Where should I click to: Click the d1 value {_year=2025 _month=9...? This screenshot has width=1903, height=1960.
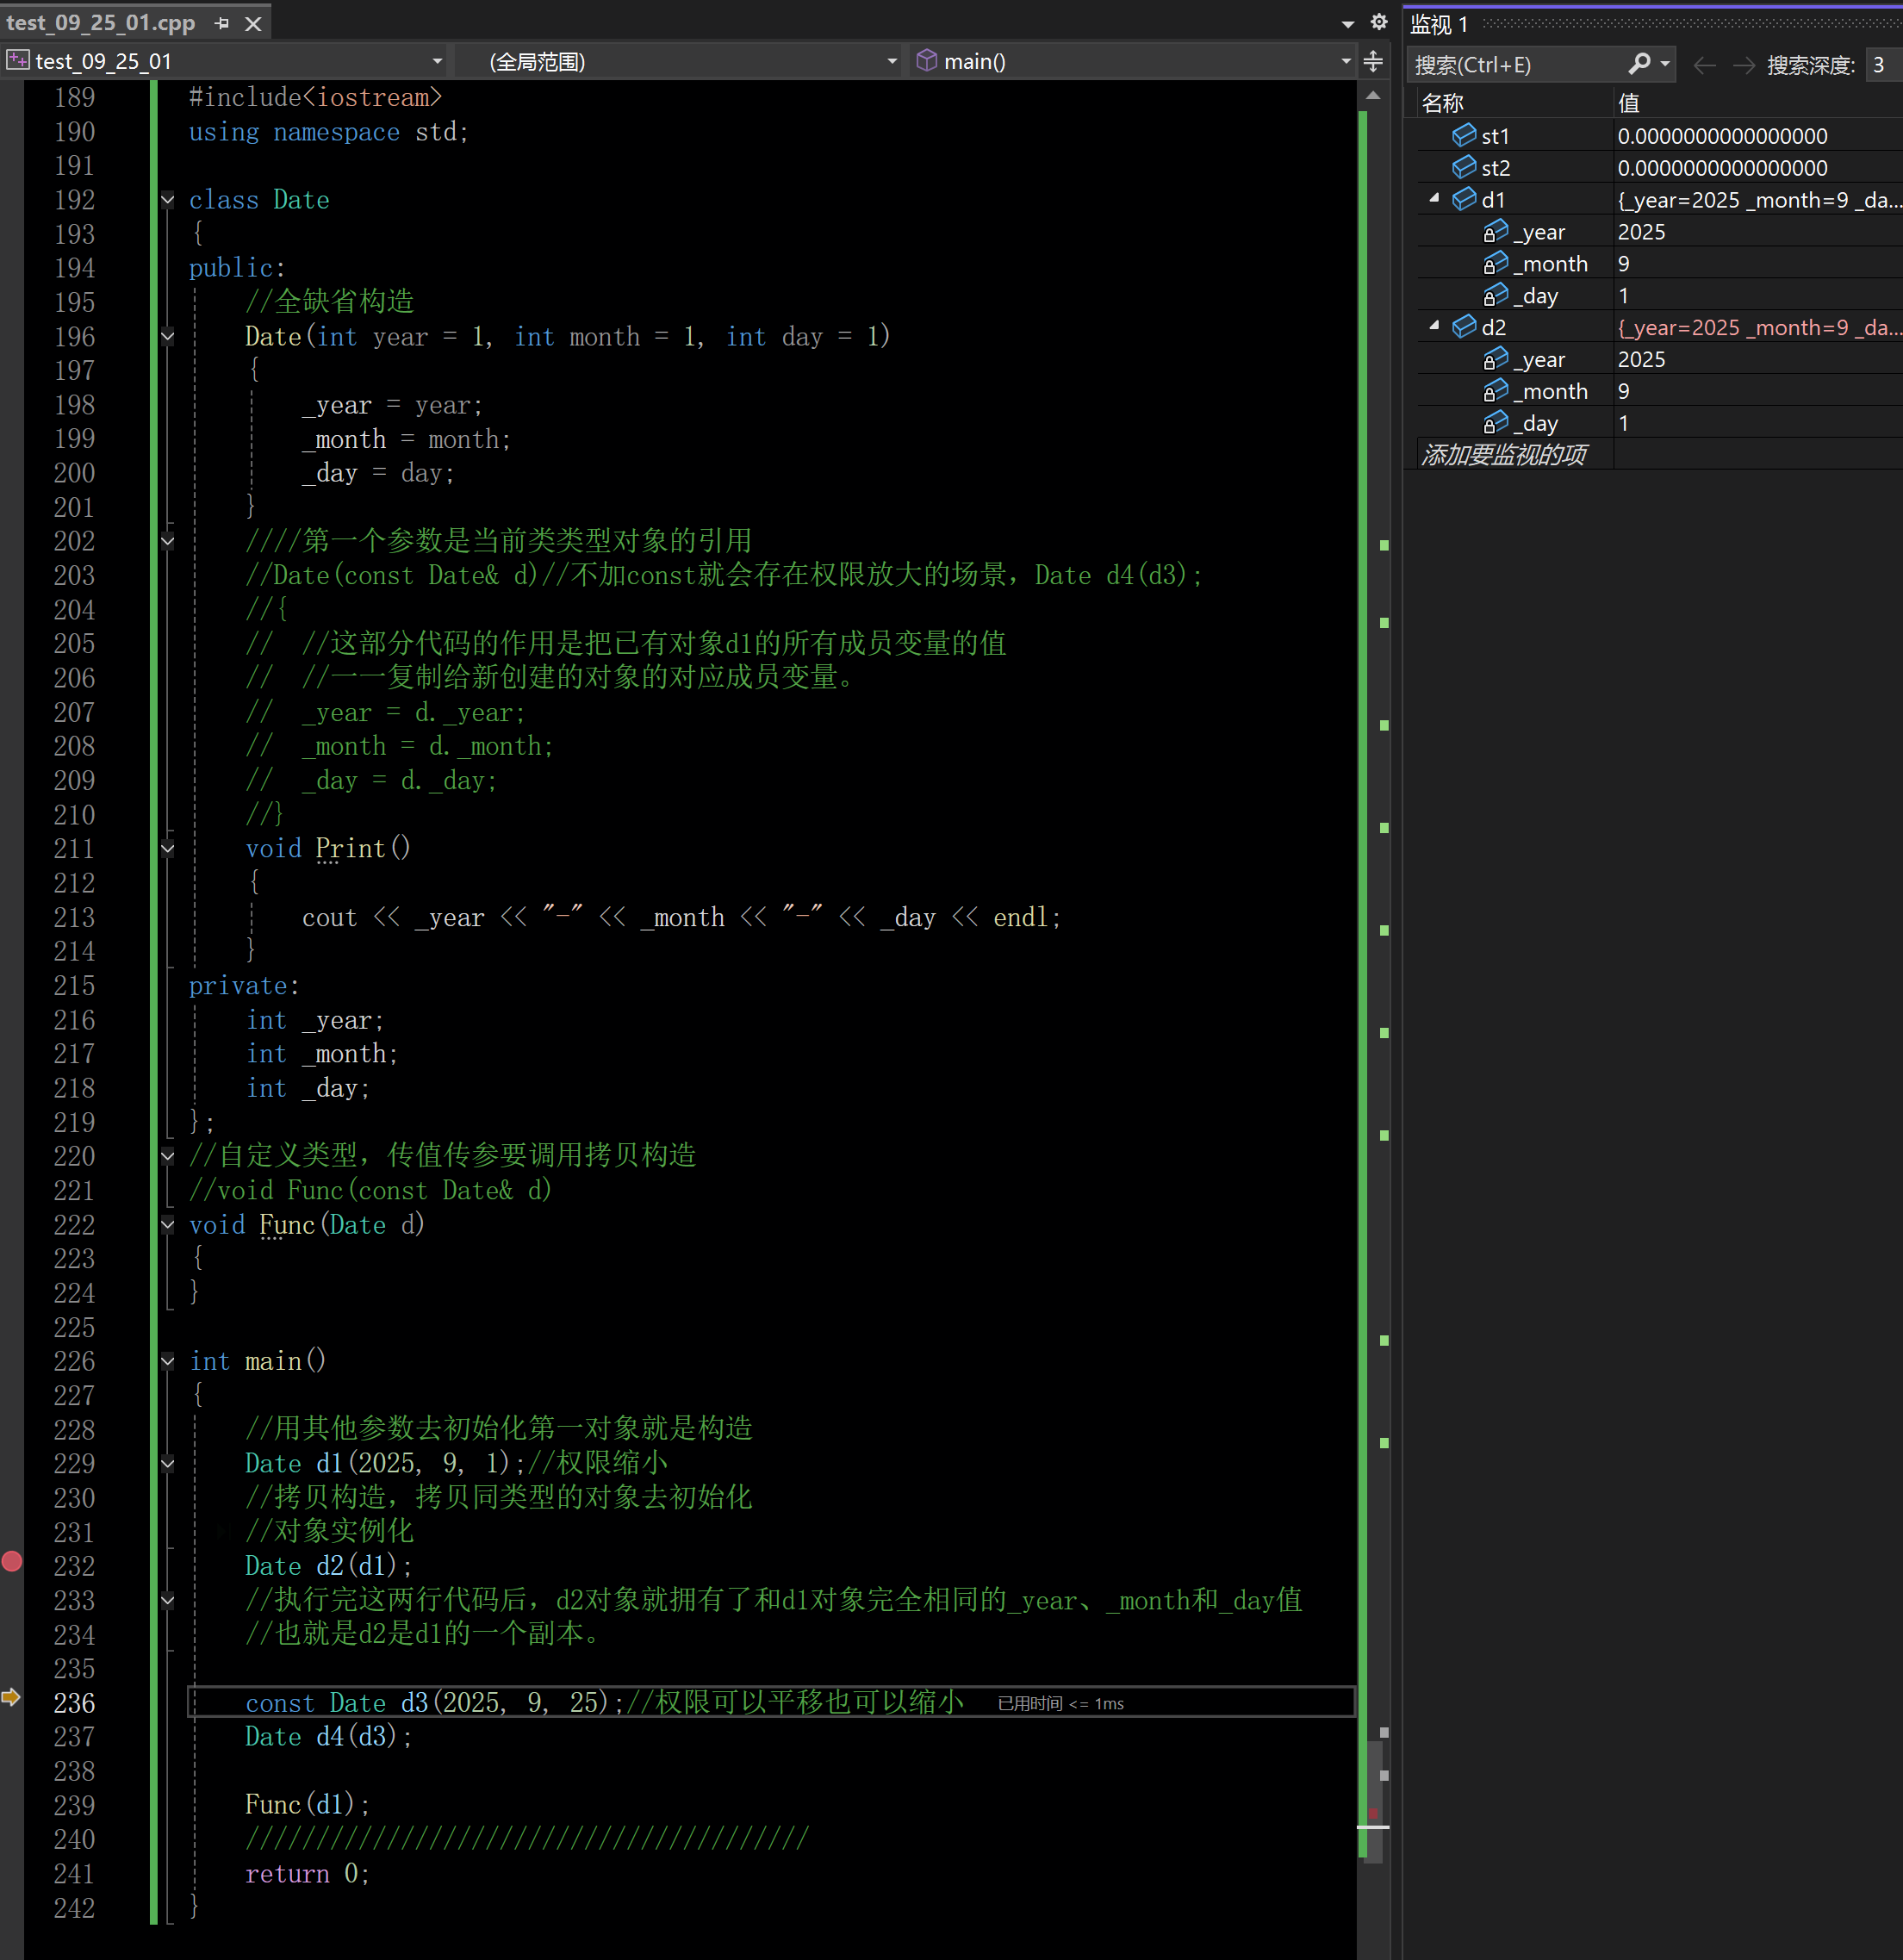tap(1759, 200)
